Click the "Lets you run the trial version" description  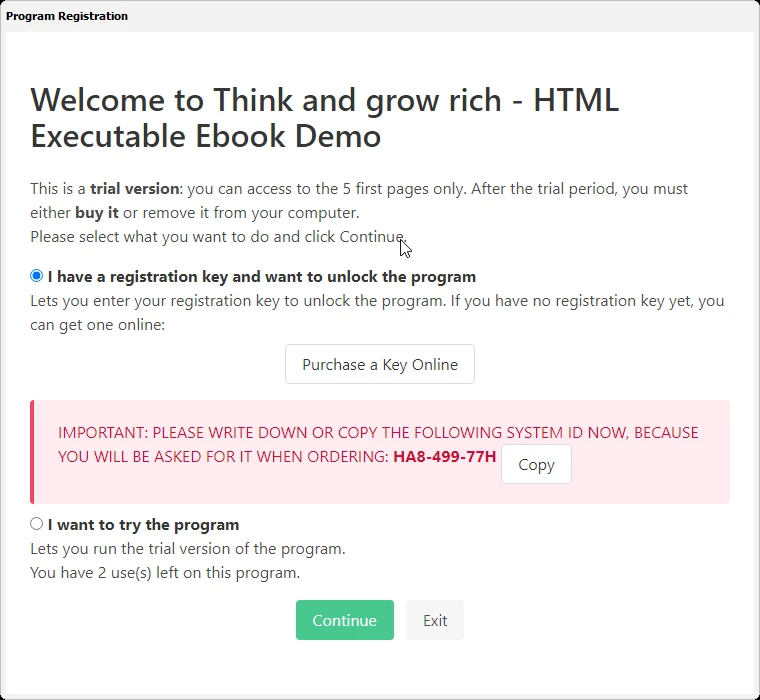[188, 549]
